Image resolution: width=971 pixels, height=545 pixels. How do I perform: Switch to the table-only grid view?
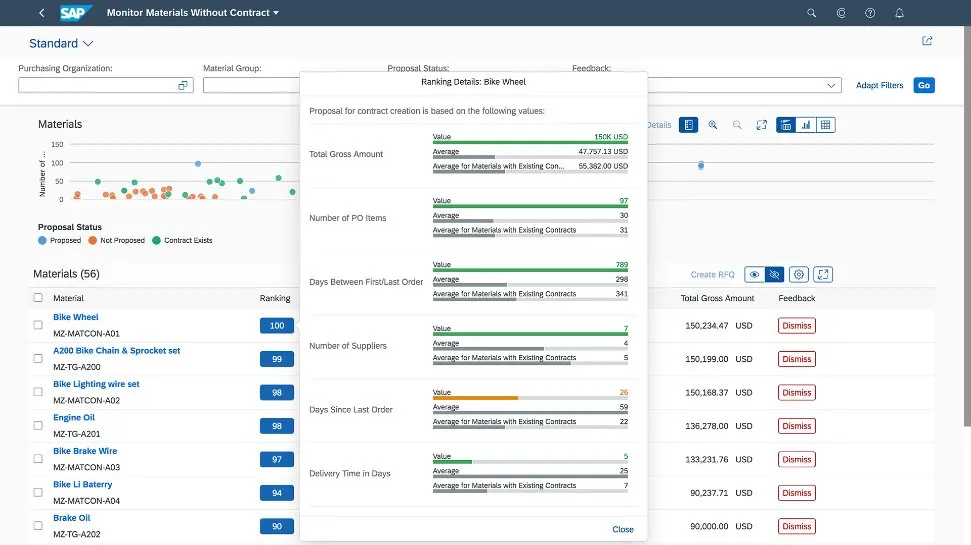tap(825, 125)
